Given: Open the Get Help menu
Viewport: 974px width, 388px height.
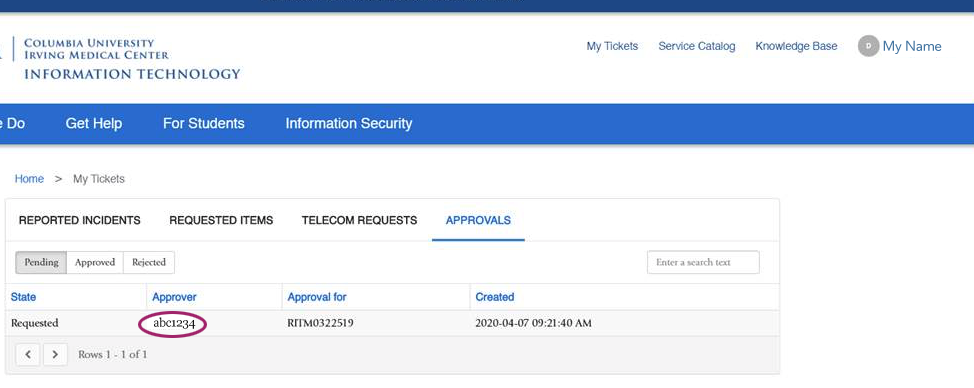Looking at the screenshot, I should point(94,124).
